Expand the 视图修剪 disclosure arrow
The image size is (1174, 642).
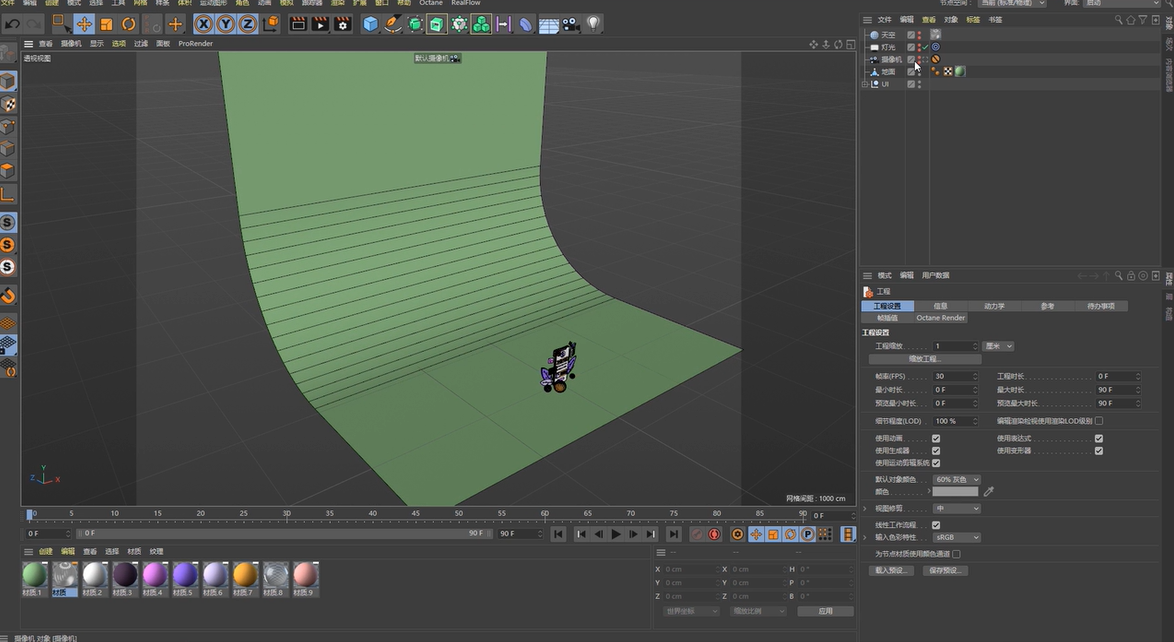(x=866, y=509)
